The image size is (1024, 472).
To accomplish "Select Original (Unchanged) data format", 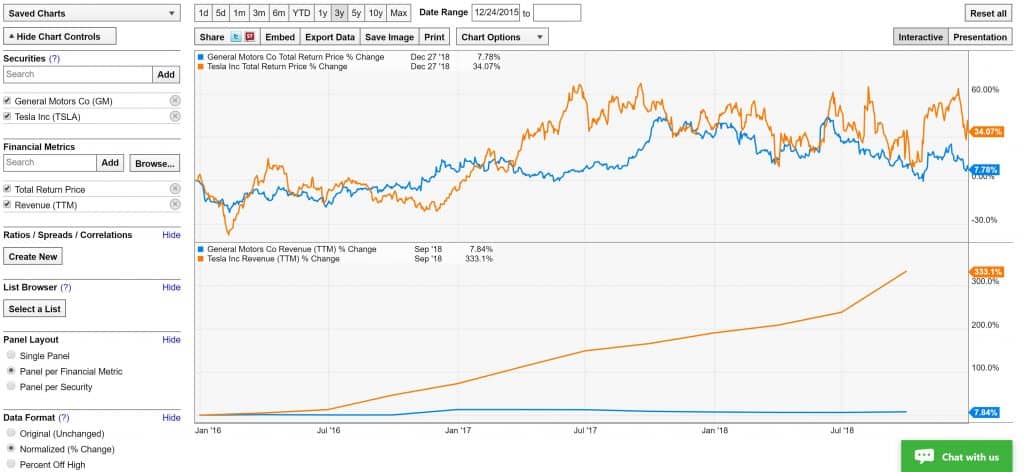I will click(x=10, y=433).
